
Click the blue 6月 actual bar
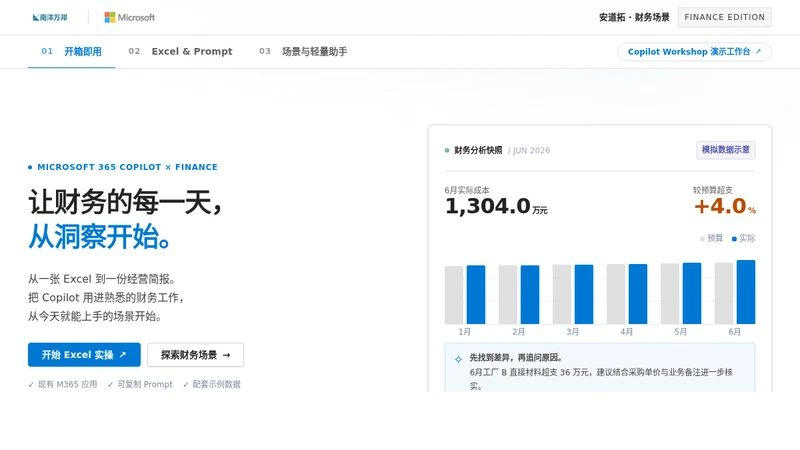pyautogui.click(x=746, y=292)
